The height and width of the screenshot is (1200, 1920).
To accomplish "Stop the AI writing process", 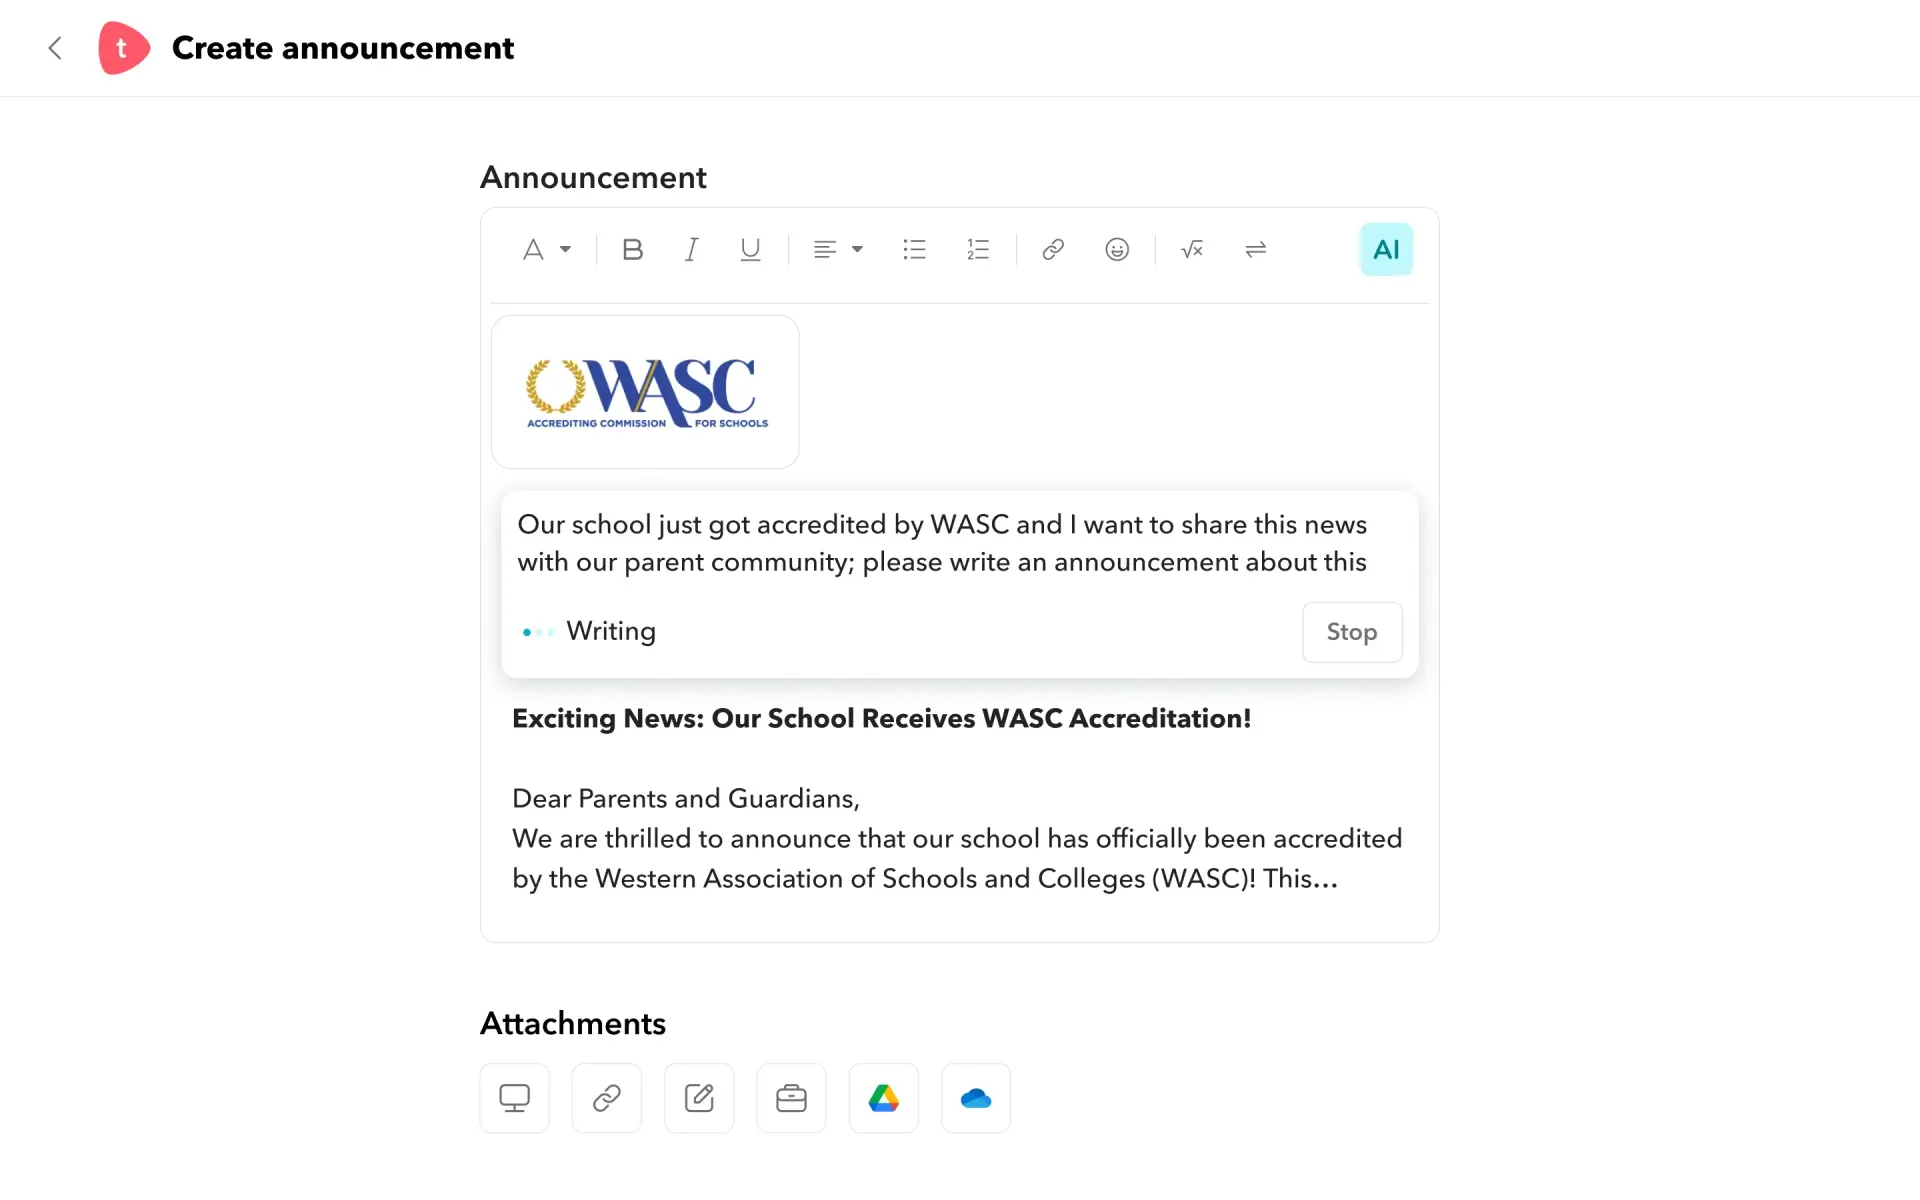I will [x=1352, y=632].
